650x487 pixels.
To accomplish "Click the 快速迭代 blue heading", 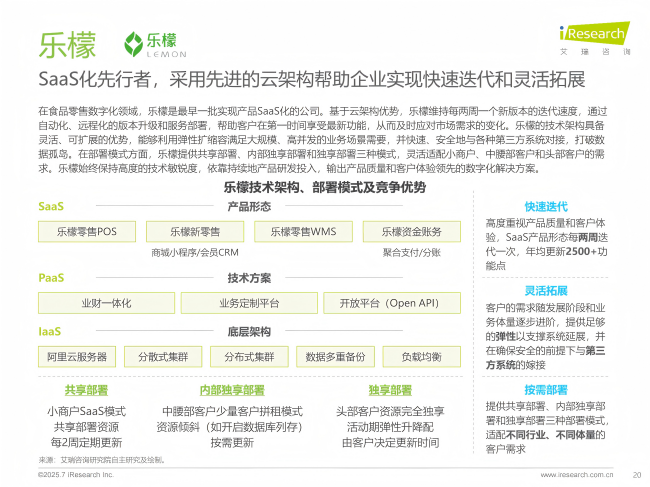I will tap(546, 206).
